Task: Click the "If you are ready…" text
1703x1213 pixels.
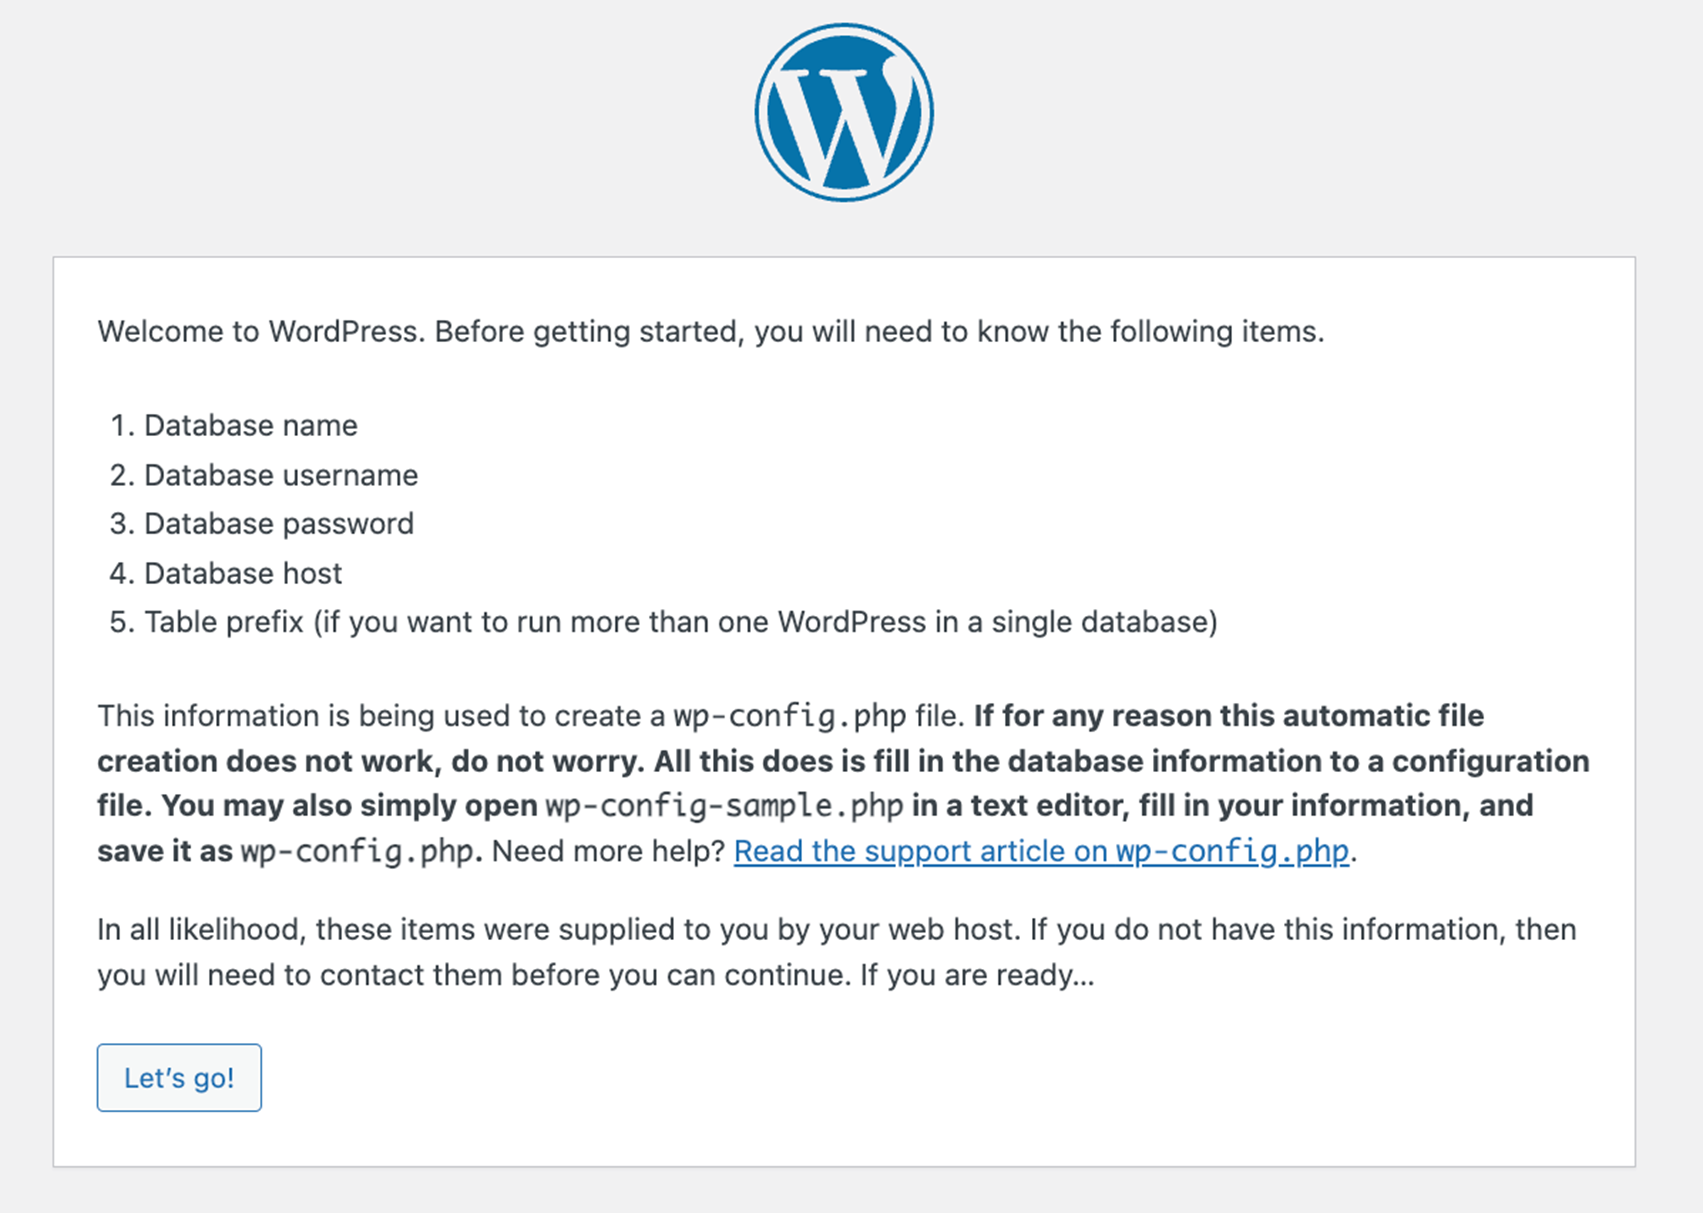Action: tap(977, 975)
